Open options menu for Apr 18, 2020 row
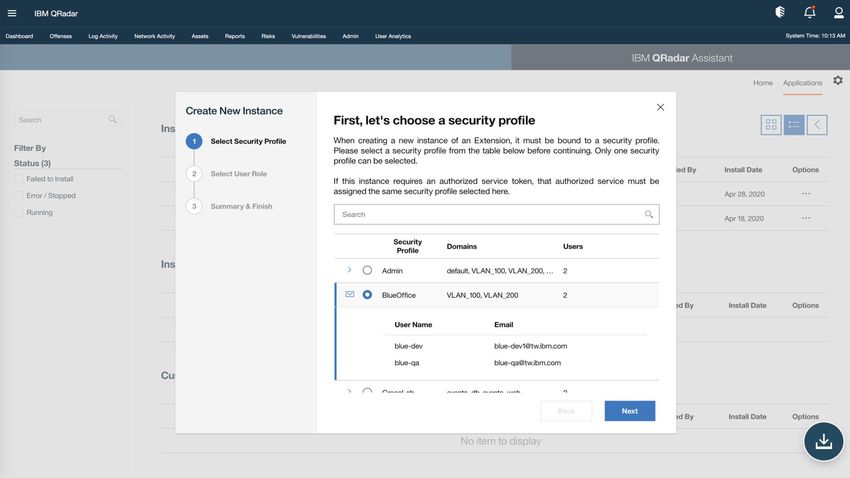850x478 pixels. coord(806,218)
